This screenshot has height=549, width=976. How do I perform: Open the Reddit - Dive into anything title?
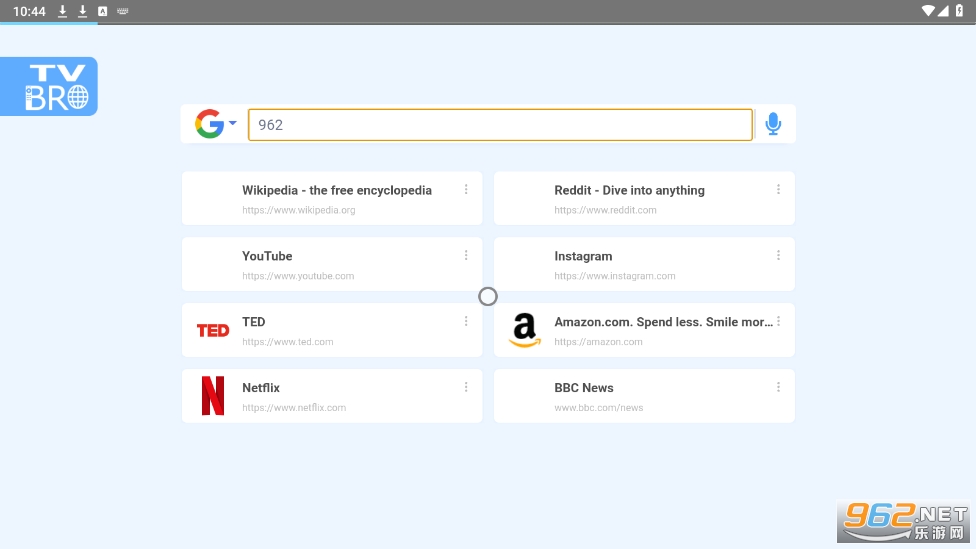tap(629, 190)
